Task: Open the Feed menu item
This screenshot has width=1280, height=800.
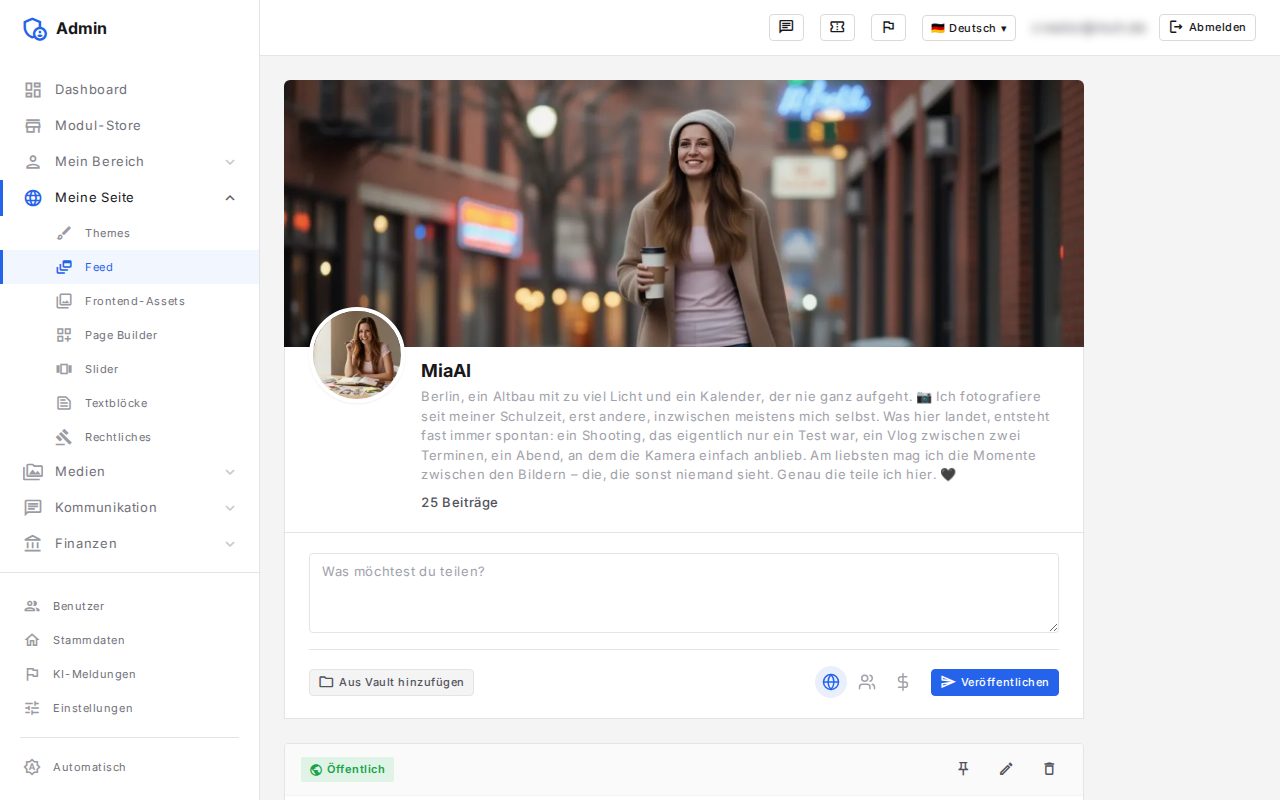Action: (x=130, y=267)
